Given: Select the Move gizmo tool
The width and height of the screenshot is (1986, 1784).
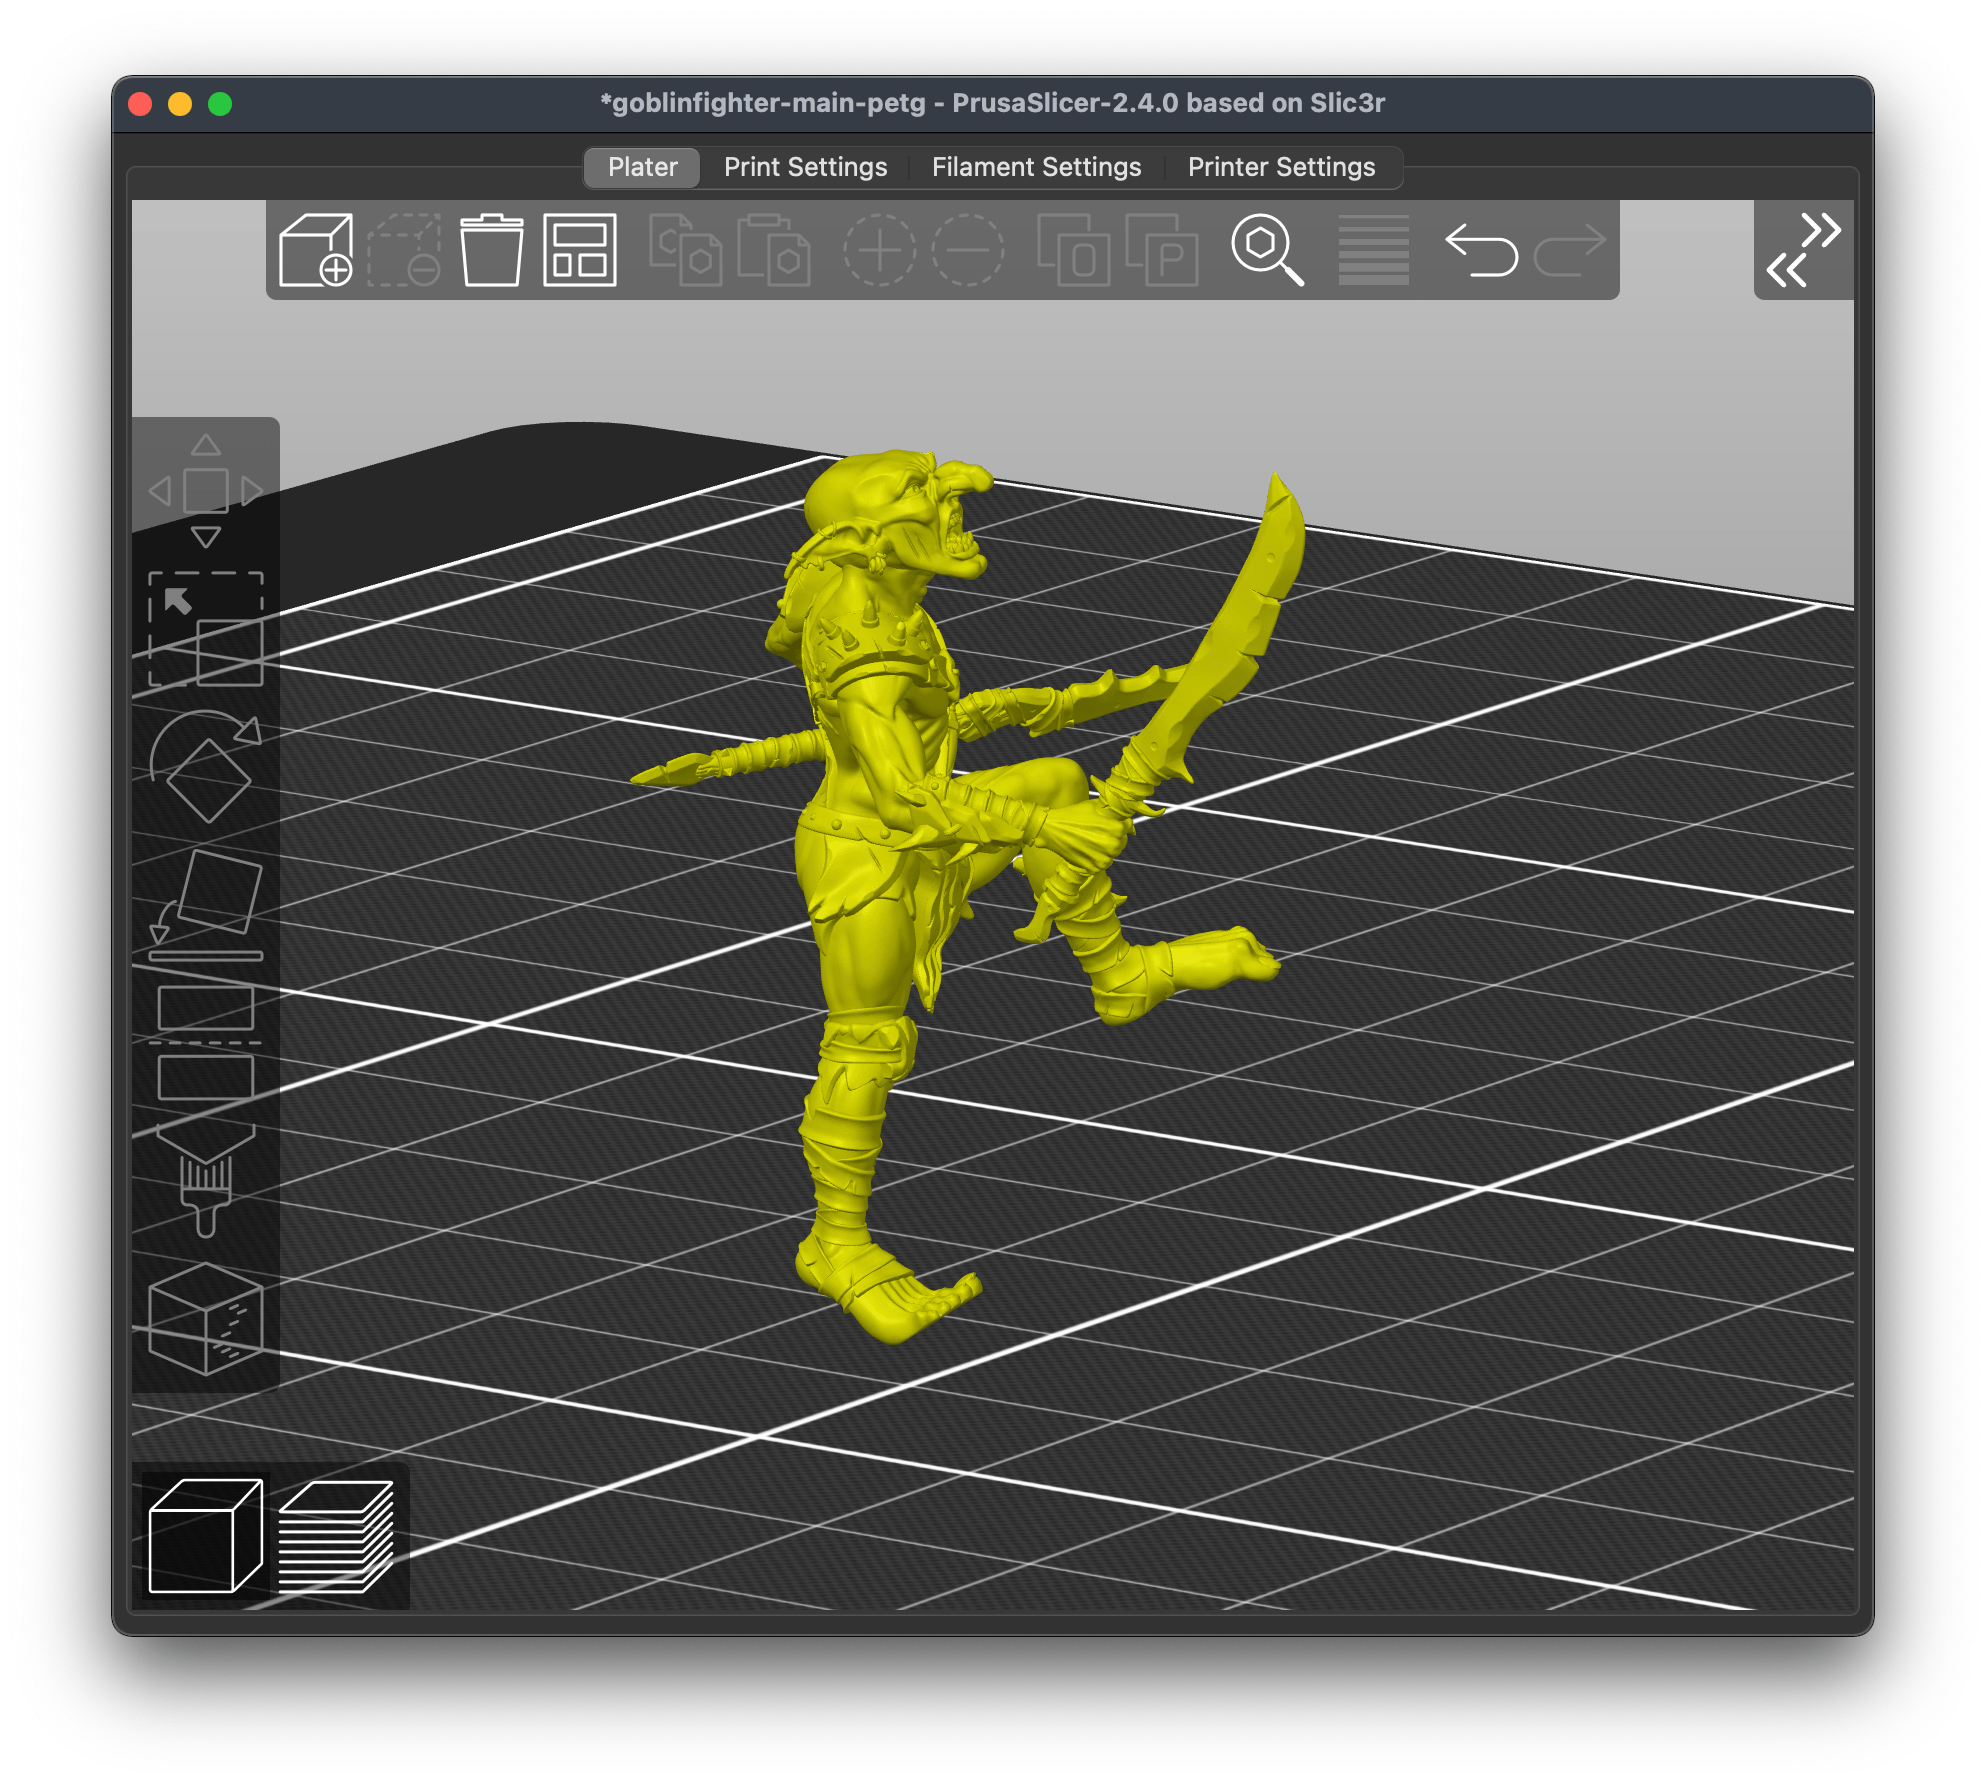Looking at the screenshot, I should click(206, 490).
